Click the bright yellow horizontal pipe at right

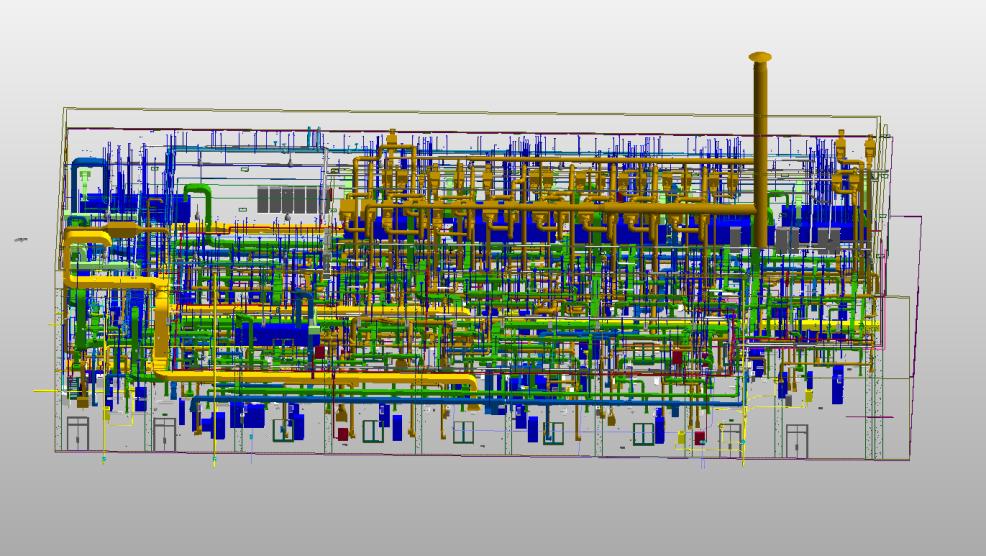(820, 325)
